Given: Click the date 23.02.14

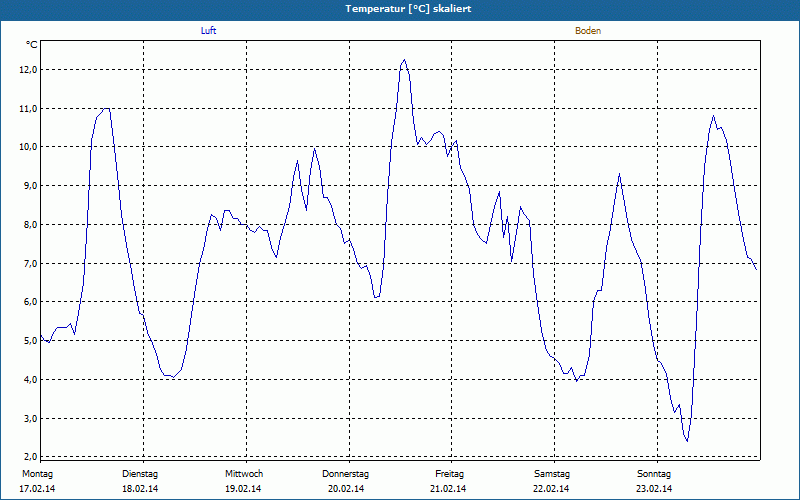Looking at the screenshot, I should point(654,489).
